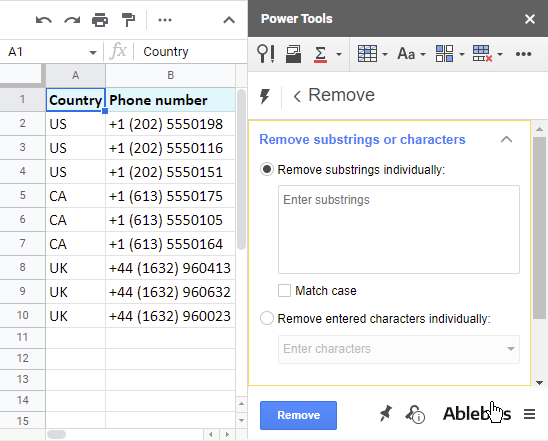Click the sheet horizontal scroll right arrow

(227, 435)
